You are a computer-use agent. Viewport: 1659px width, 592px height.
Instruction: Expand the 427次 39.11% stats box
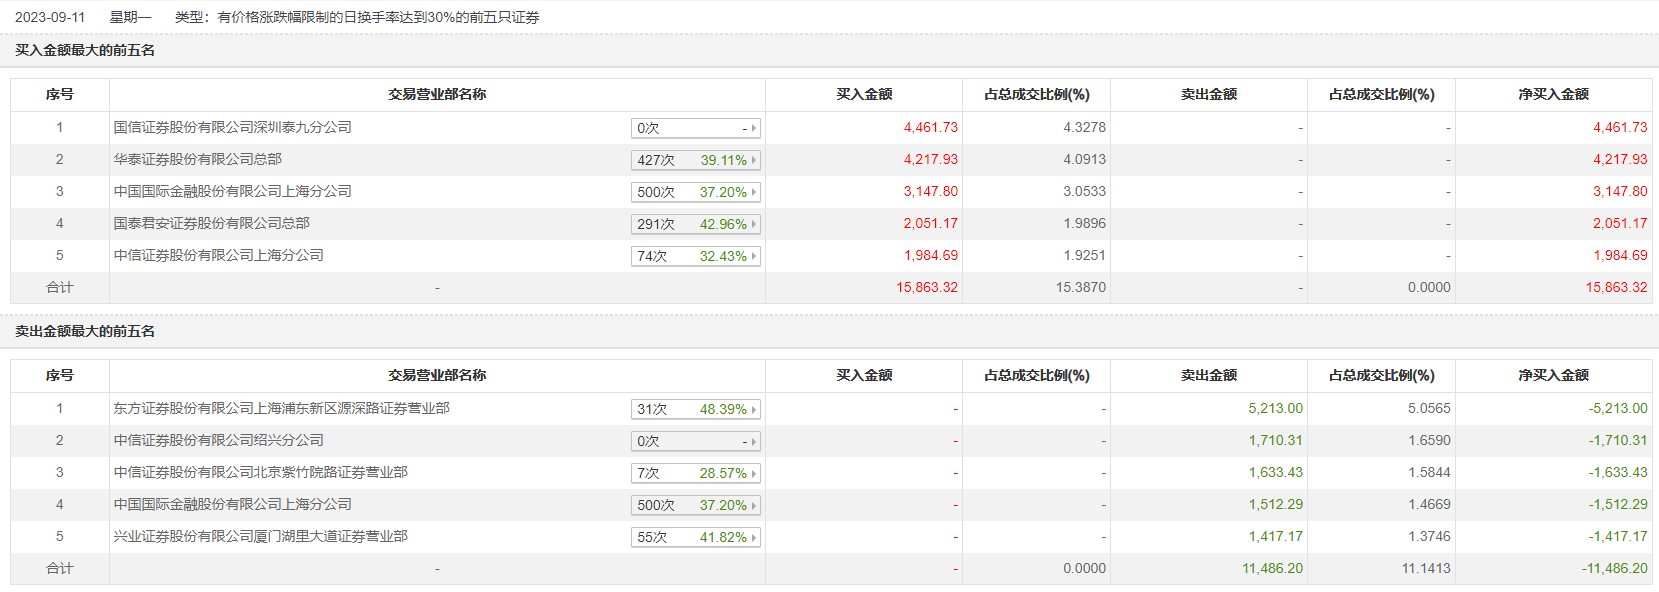[696, 160]
